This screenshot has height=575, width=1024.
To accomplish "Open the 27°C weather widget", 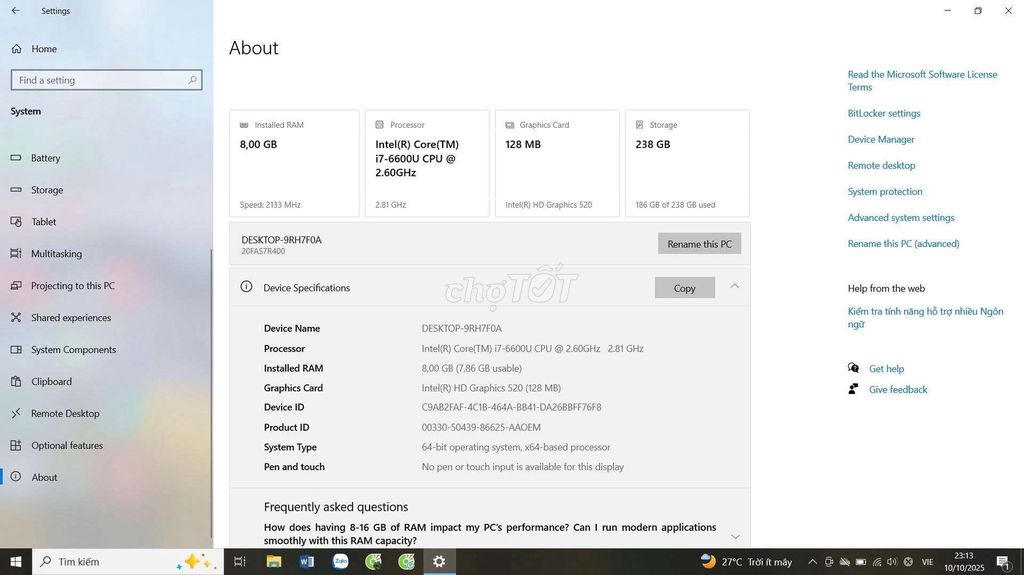I will coord(746,561).
